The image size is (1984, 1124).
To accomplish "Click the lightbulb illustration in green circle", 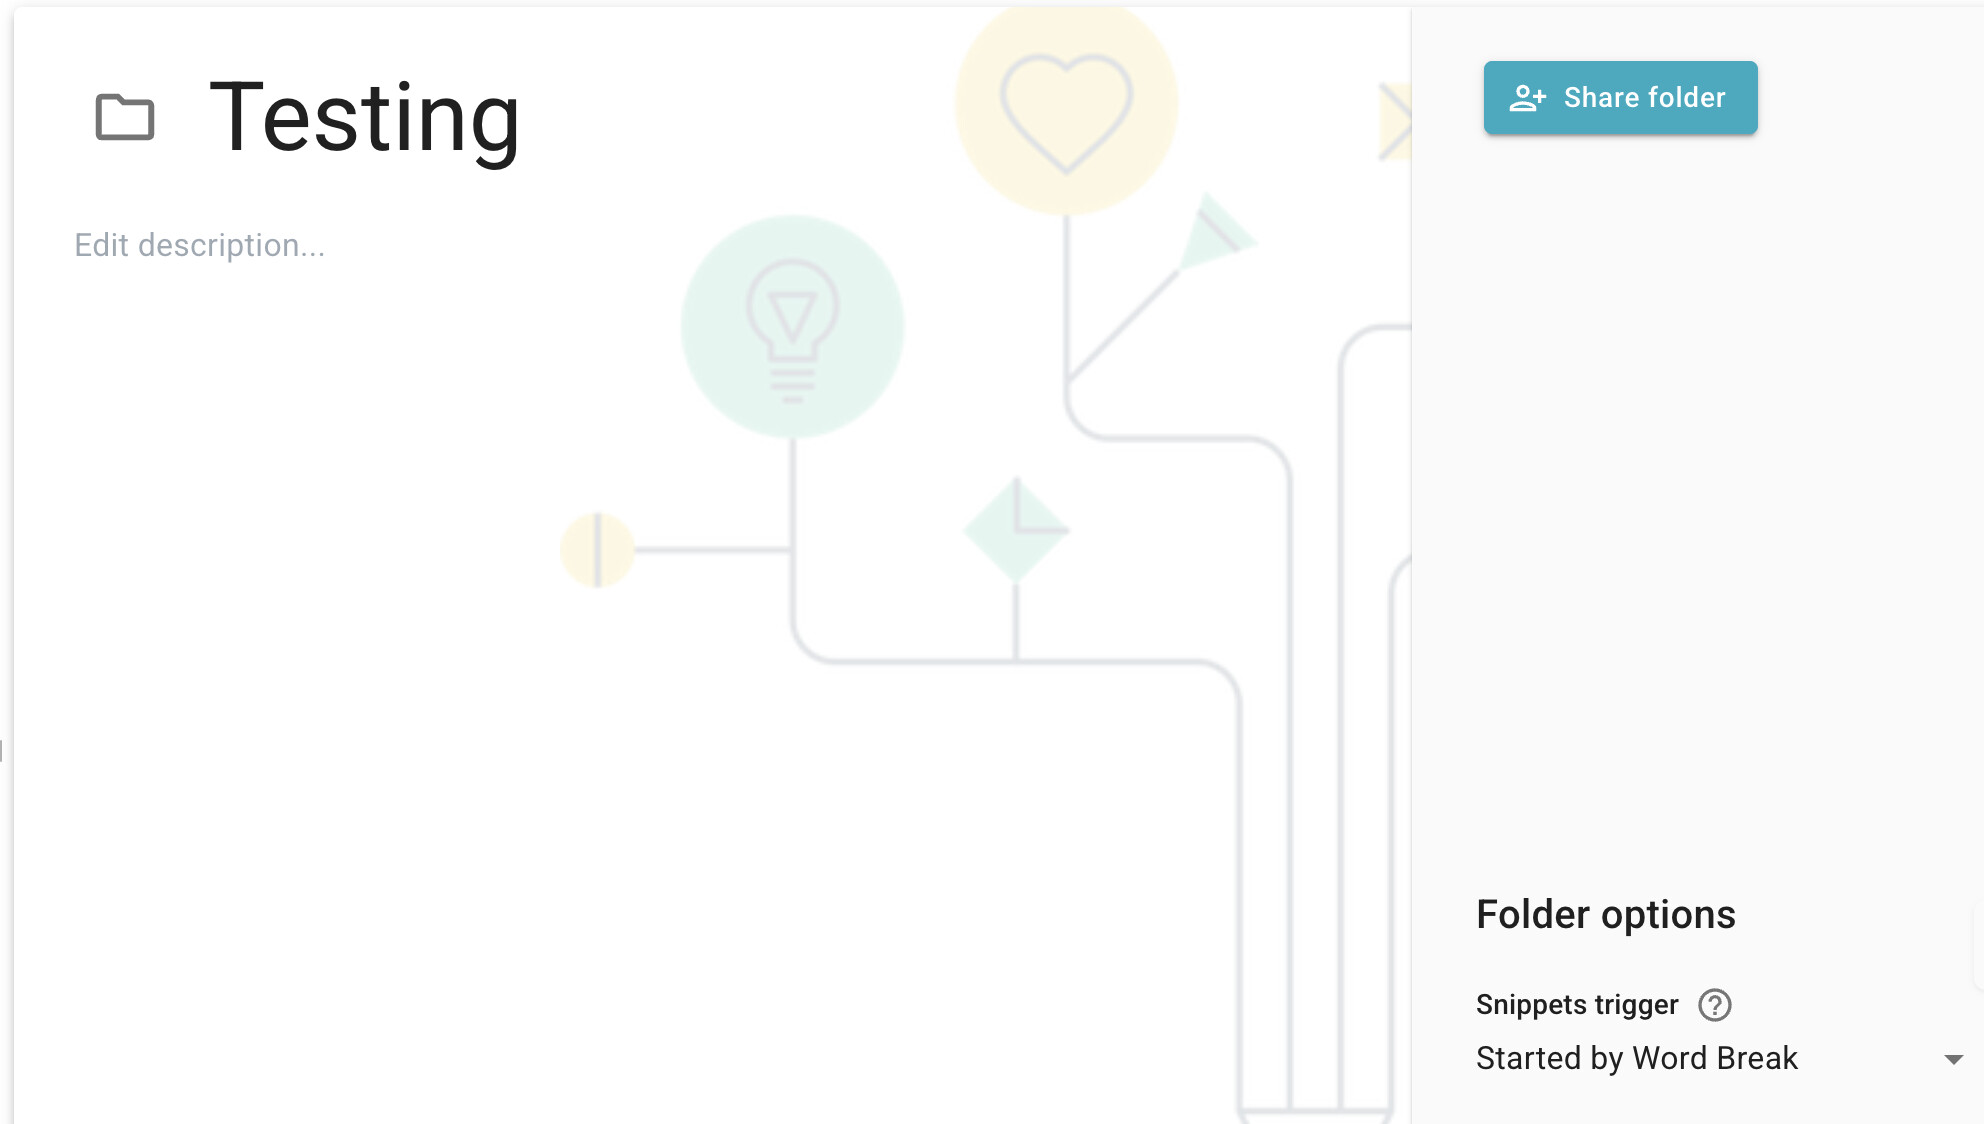I will tap(792, 327).
